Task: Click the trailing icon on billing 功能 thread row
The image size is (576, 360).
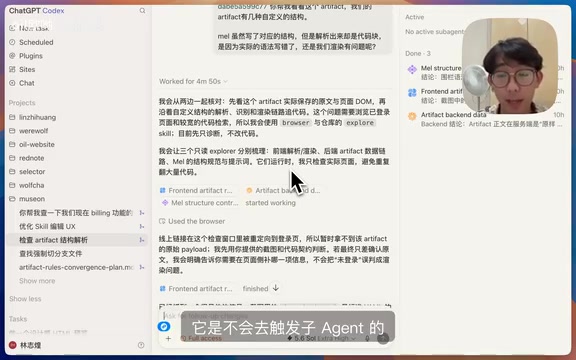Action: pyautogui.click(x=141, y=213)
